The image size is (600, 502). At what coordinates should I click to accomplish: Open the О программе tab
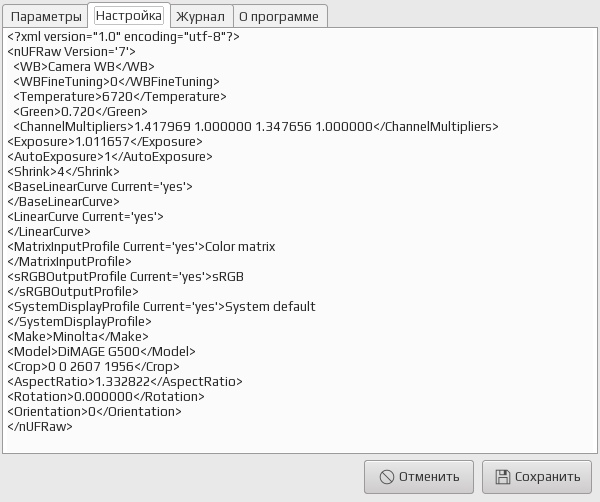pos(279,16)
